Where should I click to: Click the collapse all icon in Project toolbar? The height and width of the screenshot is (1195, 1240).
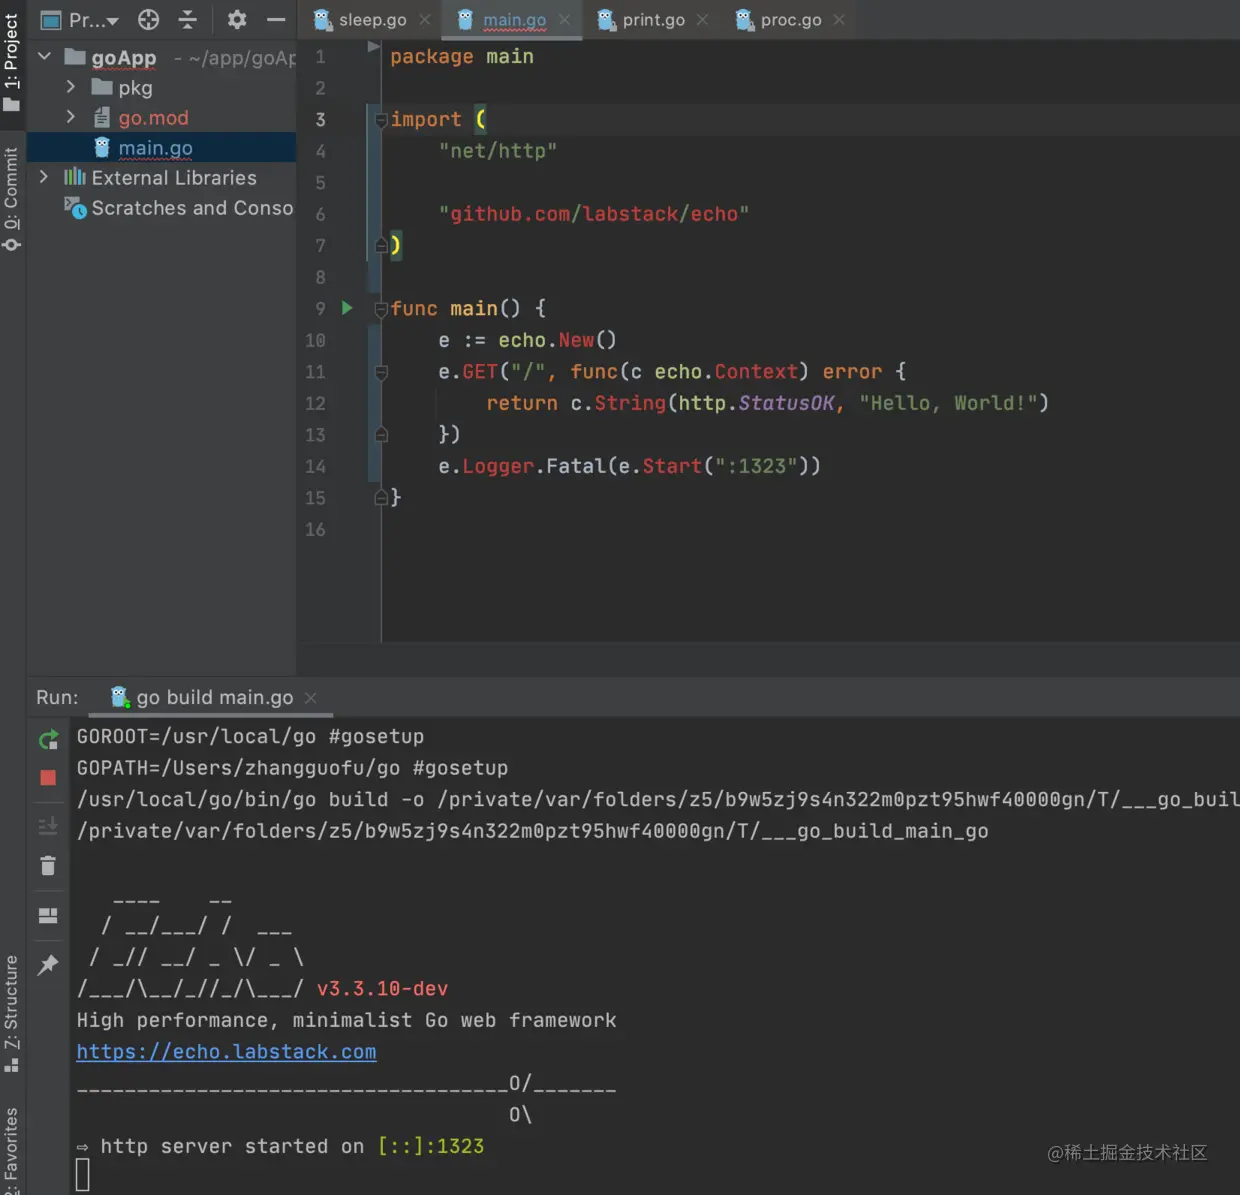click(187, 19)
